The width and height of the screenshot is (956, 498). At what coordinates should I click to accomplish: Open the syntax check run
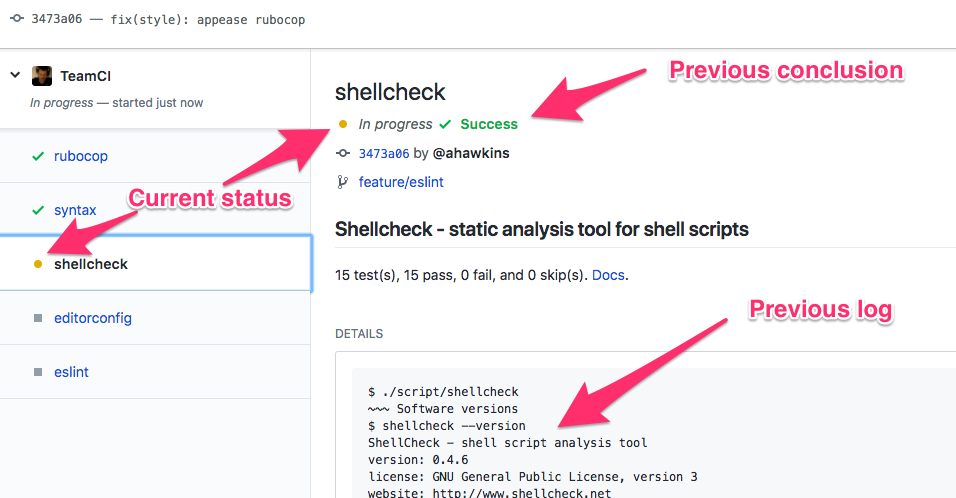(x=75, y=210)
